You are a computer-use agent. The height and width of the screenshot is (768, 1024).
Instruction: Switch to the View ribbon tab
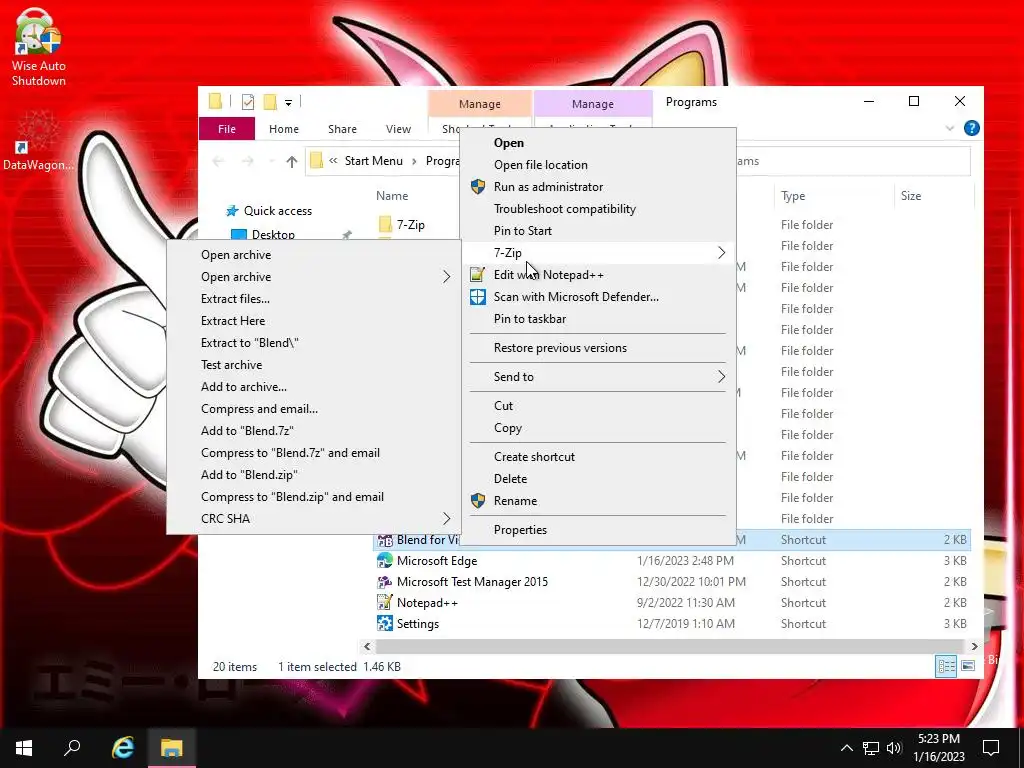coord(398,129)
